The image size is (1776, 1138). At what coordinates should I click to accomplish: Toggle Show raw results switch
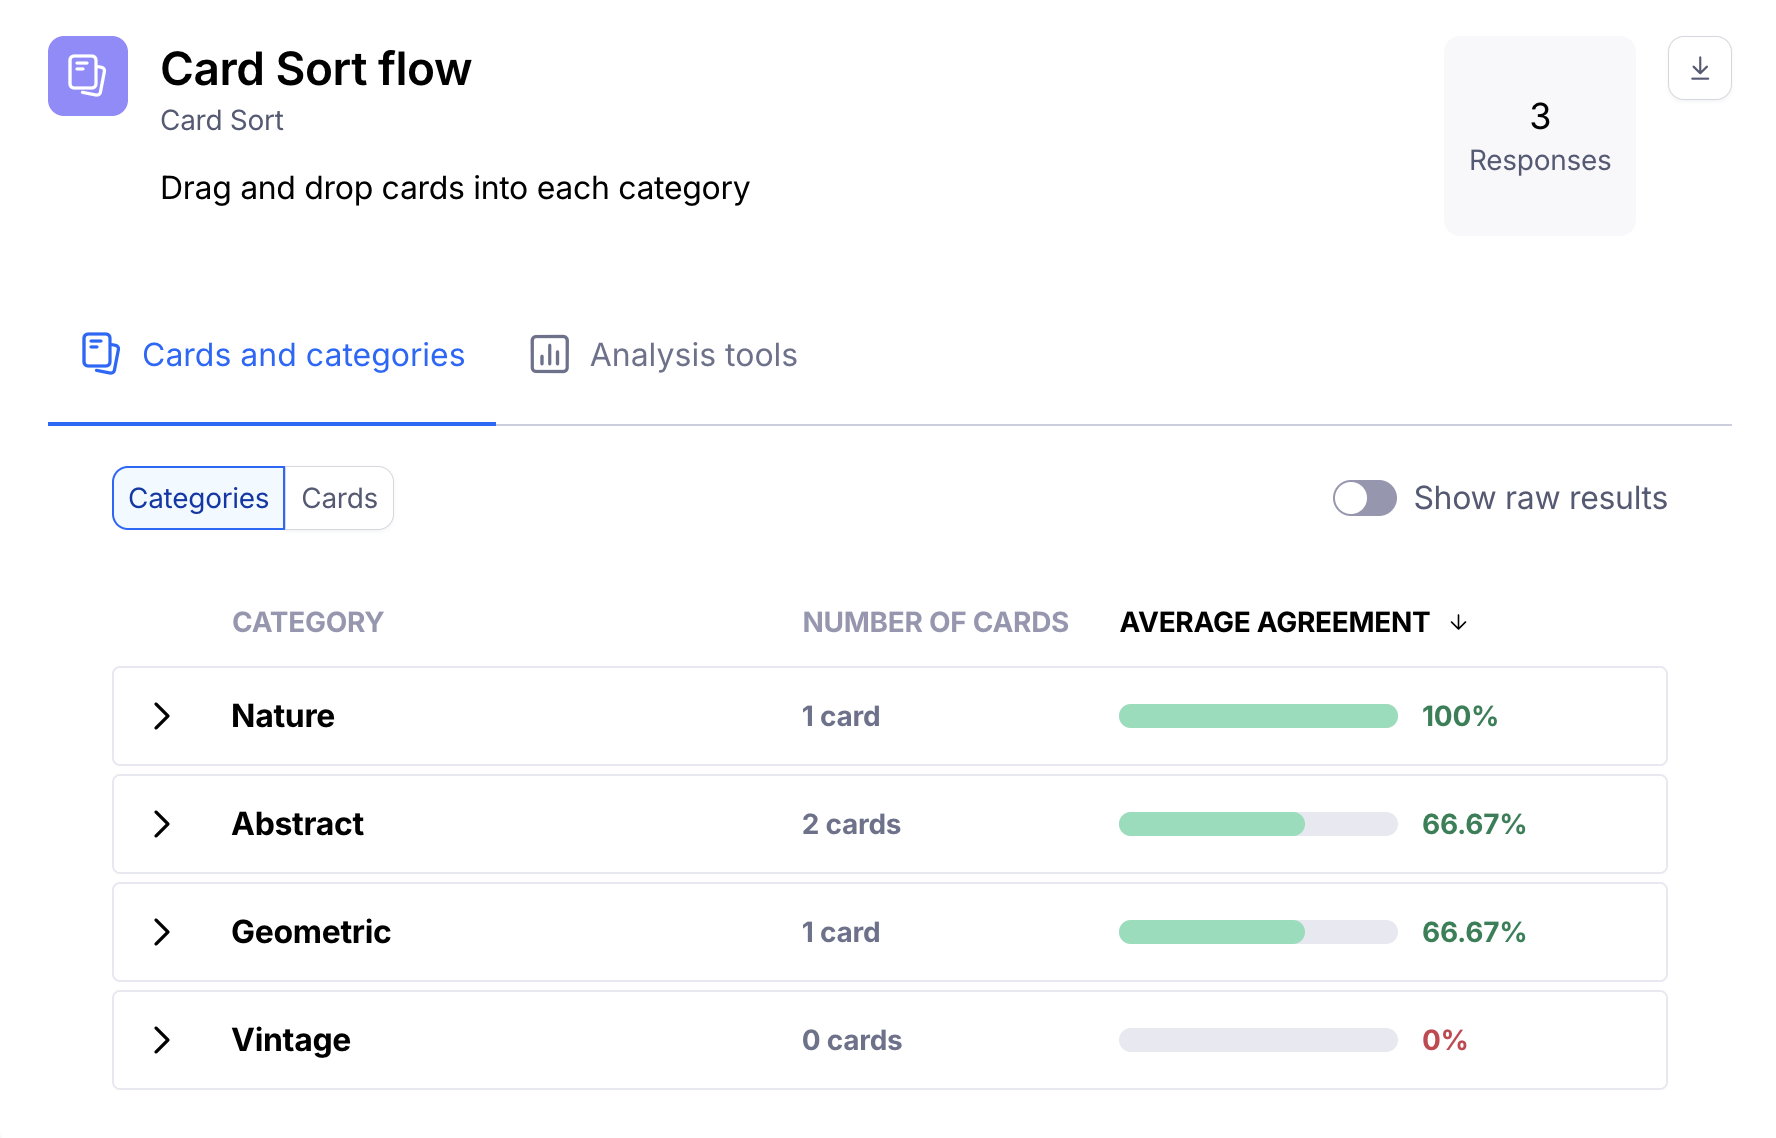pos(1364,498)
